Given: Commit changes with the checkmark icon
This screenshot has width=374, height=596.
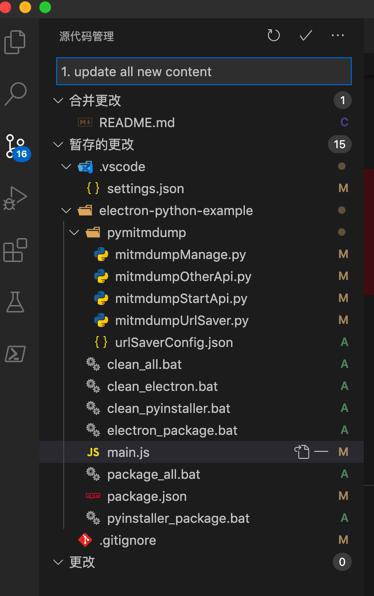Looking at the screenshot, I should tap(306, 36).
